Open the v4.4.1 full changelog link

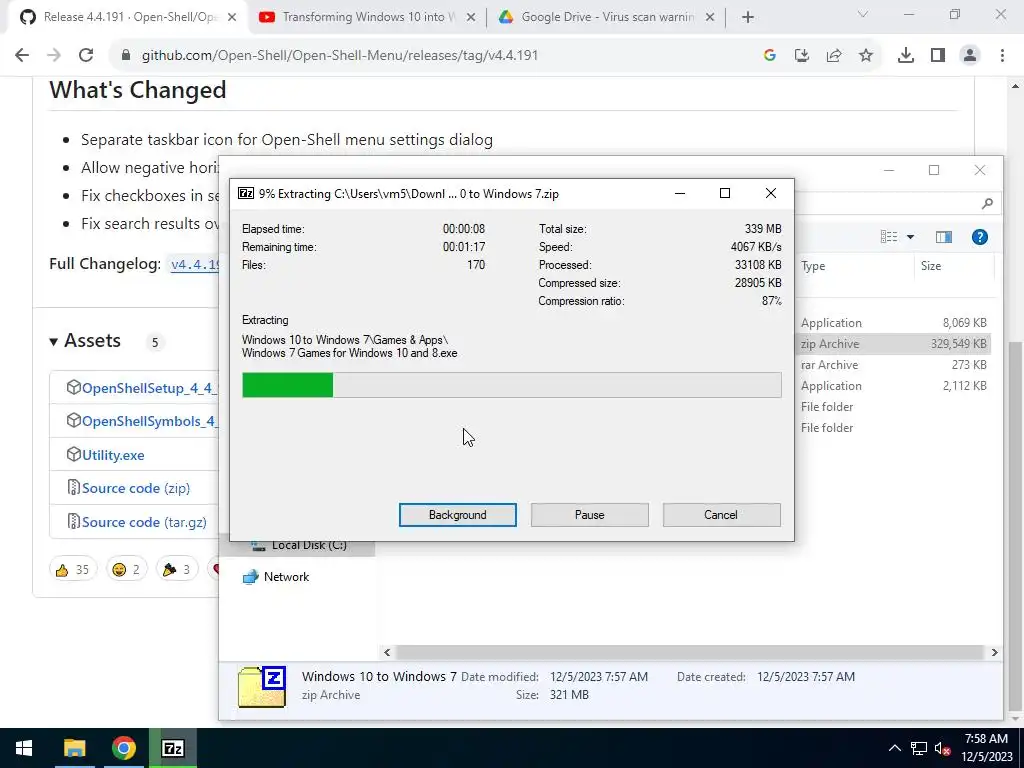[195, 264]
